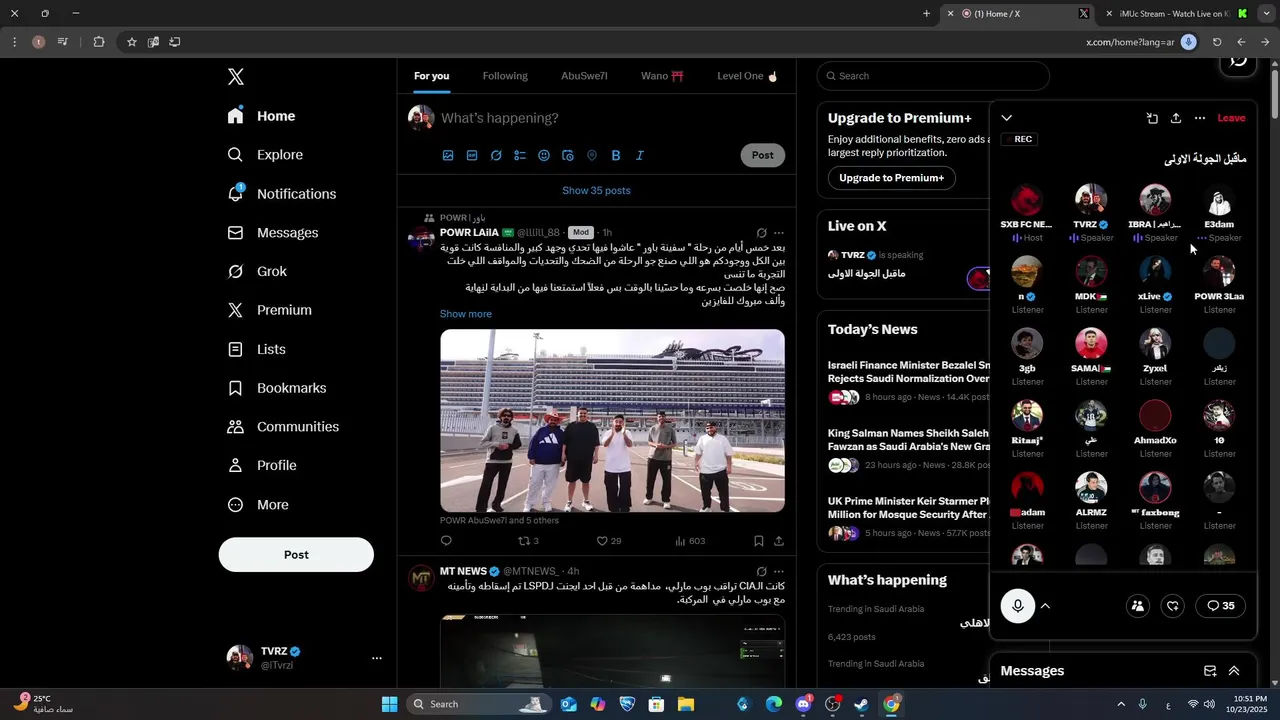The width and height of the screenshot is (1280, 720).
Task: Open Lists in the sidebar
Action: 257,349
